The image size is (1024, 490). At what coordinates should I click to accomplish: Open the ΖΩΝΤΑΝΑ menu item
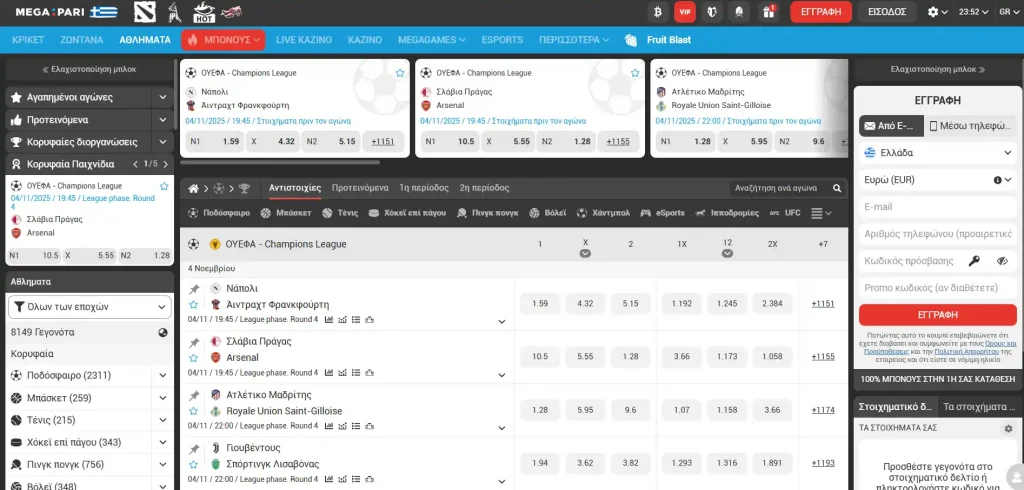click(x=82, y=40)
